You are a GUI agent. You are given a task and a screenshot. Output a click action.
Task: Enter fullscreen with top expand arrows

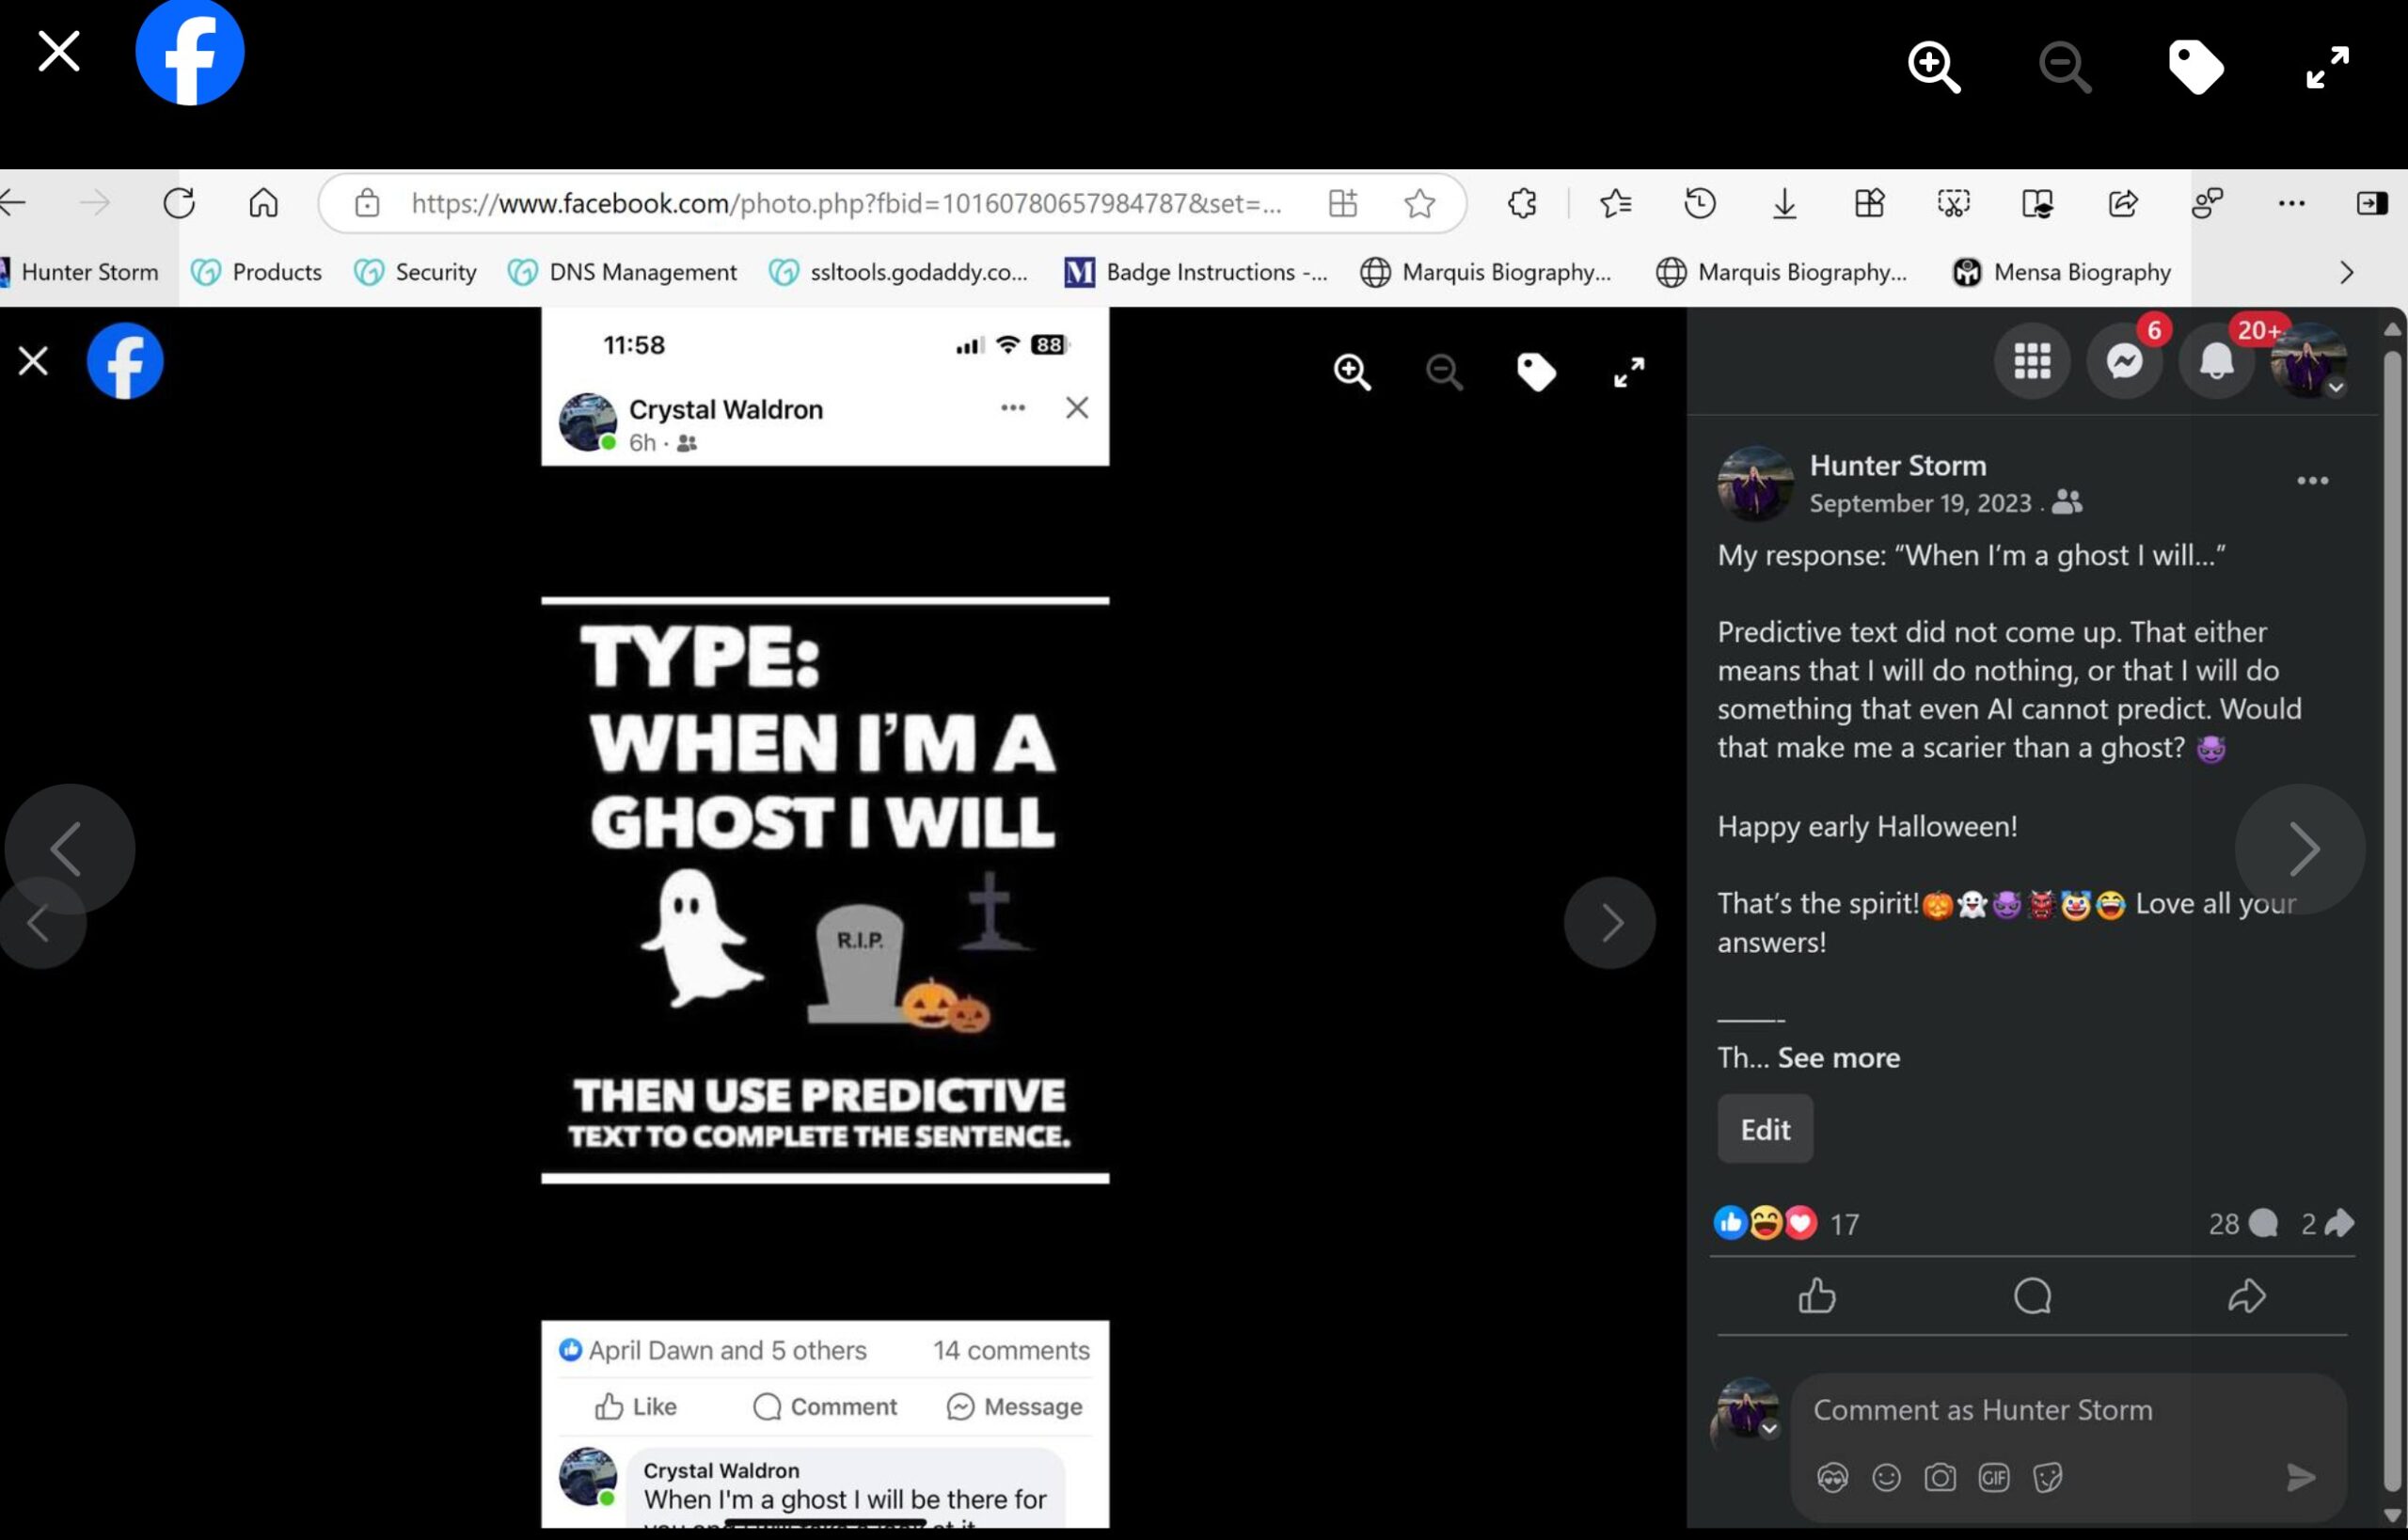tap(2327, 67)
